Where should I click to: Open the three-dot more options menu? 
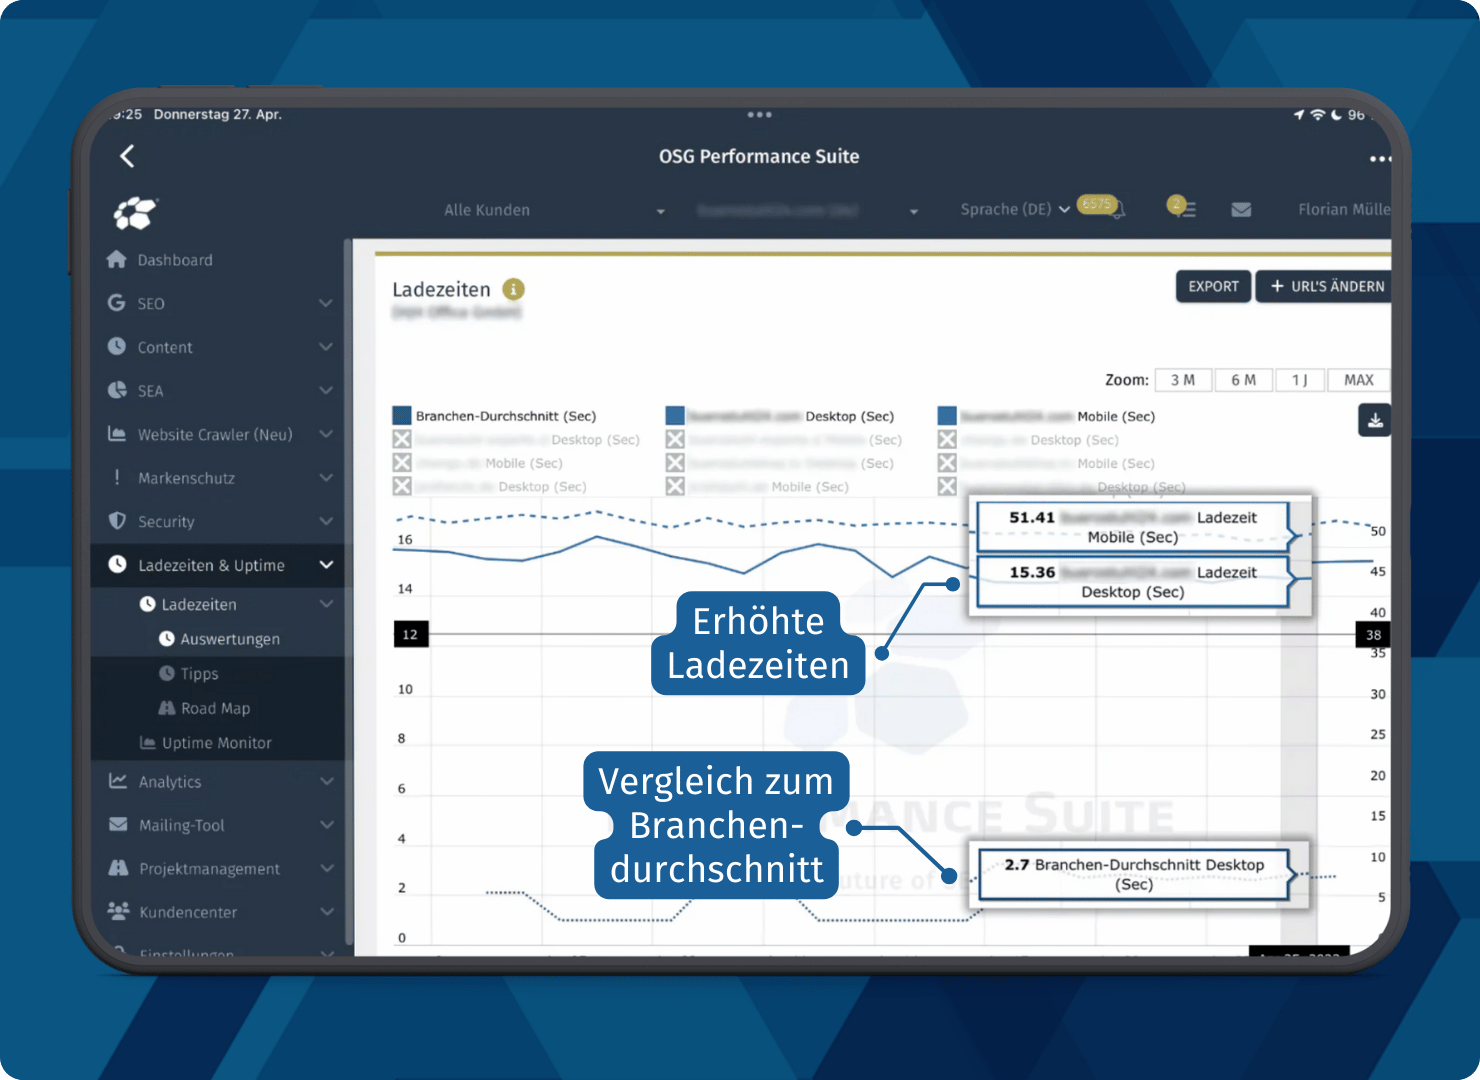[1379, 159]
